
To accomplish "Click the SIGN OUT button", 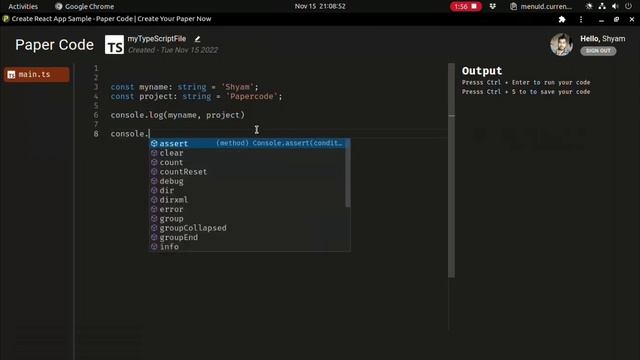I will point(598,51).
